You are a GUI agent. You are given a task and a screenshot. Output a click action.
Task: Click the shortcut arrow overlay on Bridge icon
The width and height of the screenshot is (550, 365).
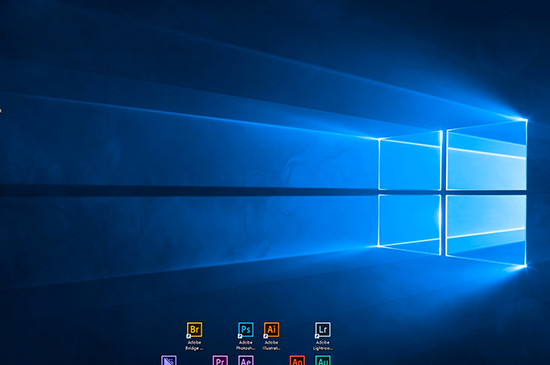[x=189, y=336]
